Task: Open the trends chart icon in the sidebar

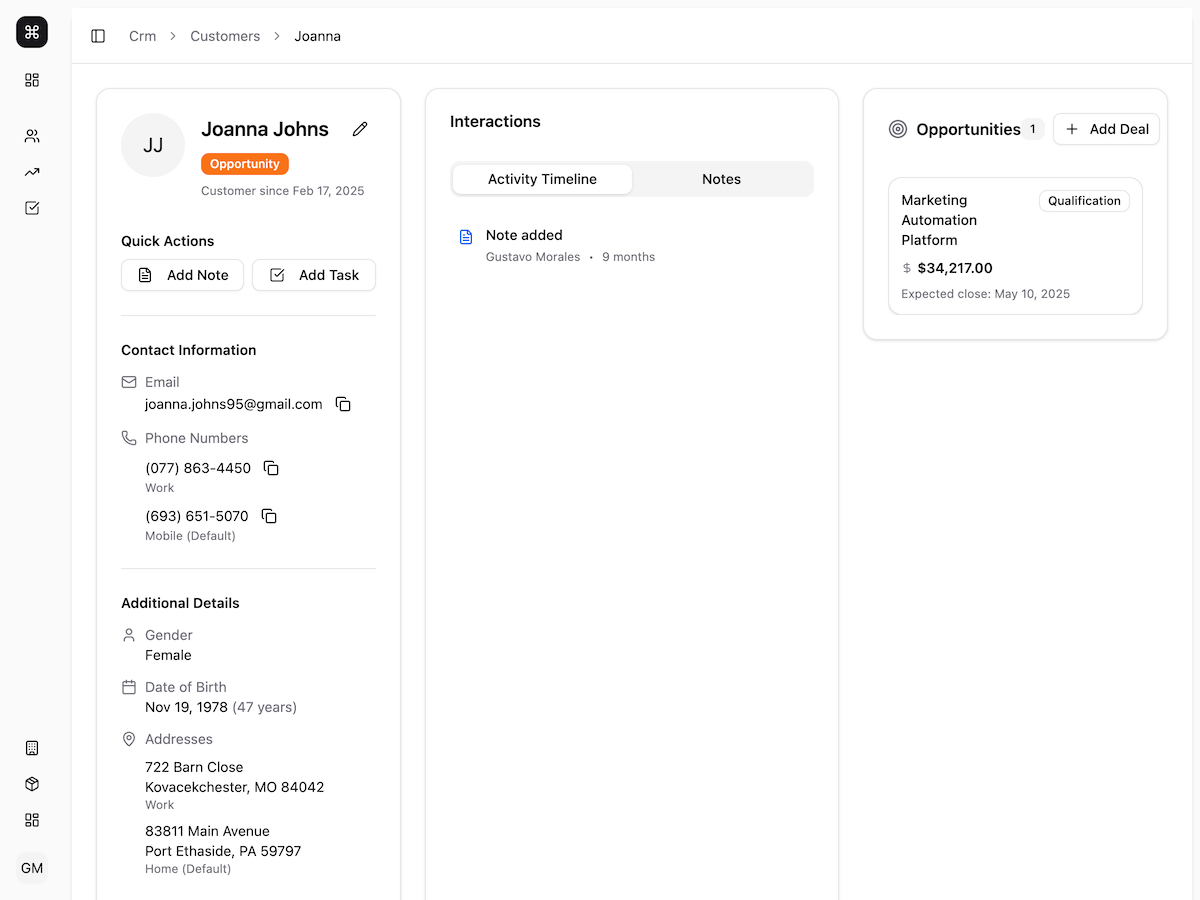Action: pos(31,171)
